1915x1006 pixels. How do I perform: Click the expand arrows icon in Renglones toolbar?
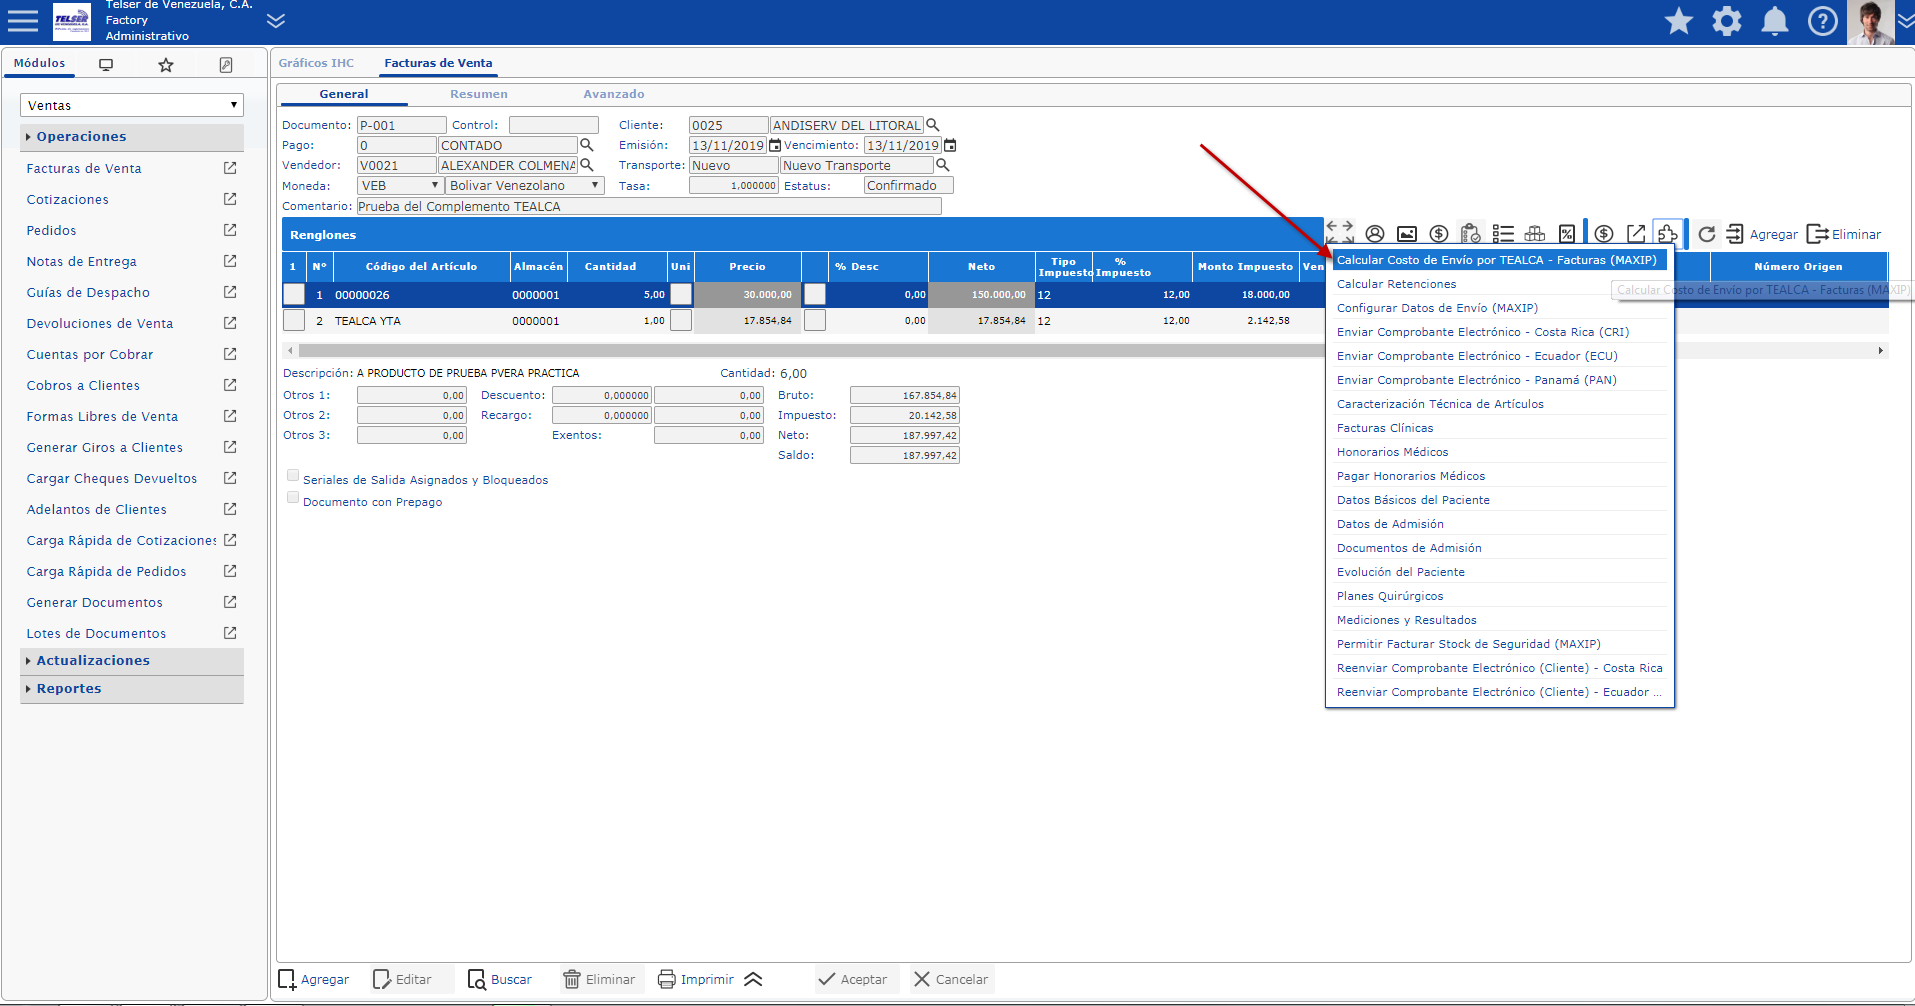(1340, 233)
